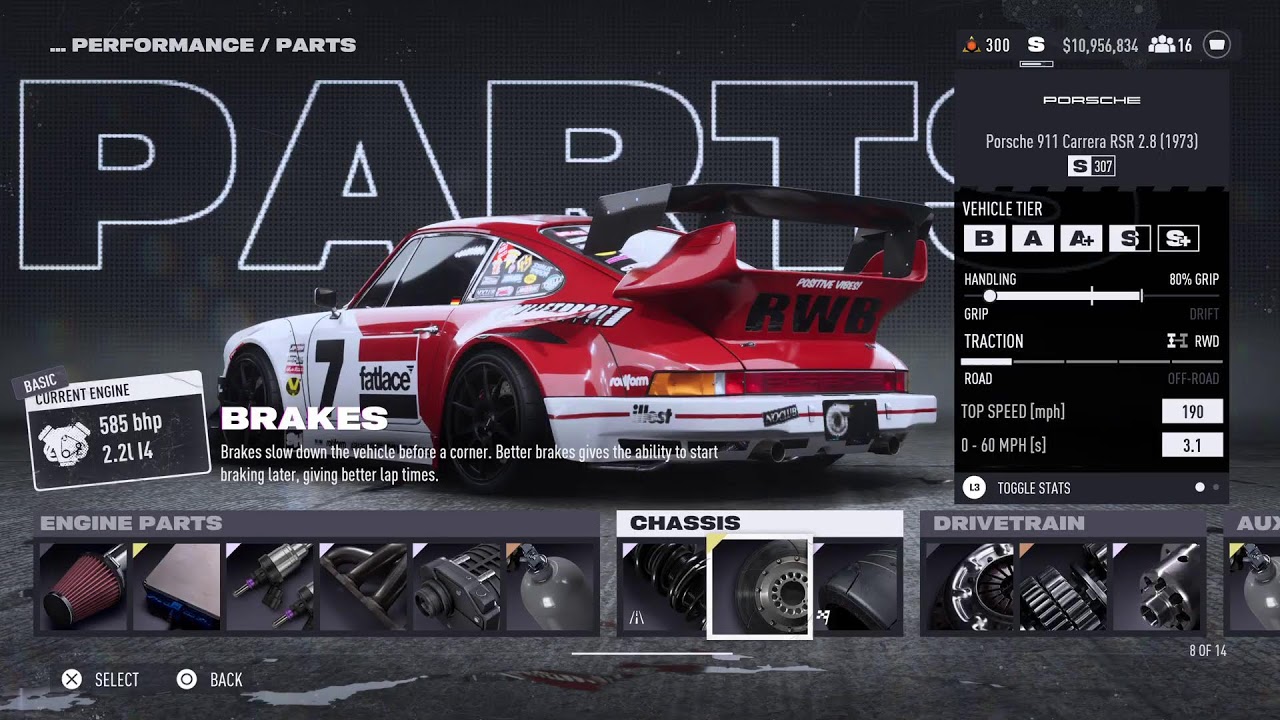This screenshot has height=720, width=1280.
Task: Click the Porsche 911 Carrera RSR name
Action: tap(1092, 141)
